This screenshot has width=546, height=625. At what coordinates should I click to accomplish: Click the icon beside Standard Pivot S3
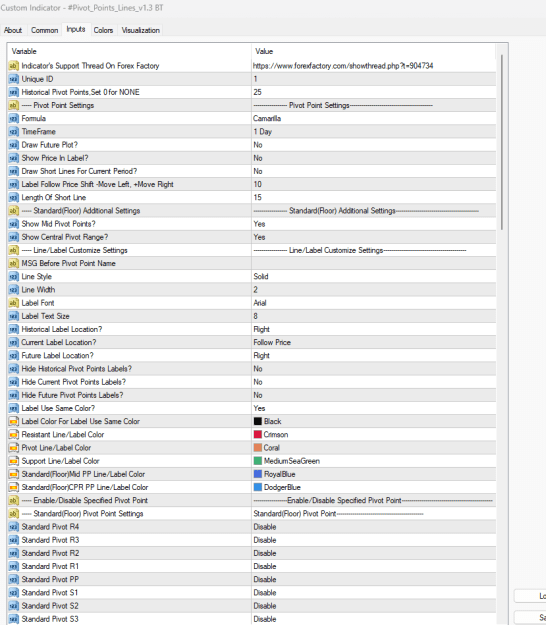click(x=14, y=619)
